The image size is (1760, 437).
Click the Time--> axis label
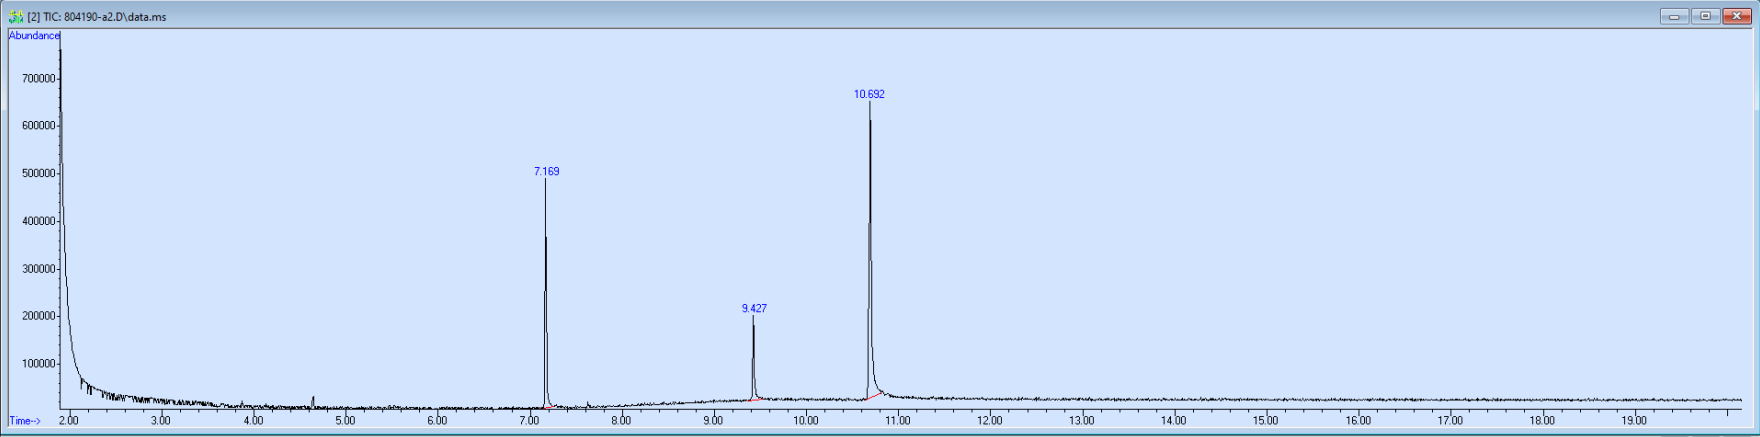(24, 421)
